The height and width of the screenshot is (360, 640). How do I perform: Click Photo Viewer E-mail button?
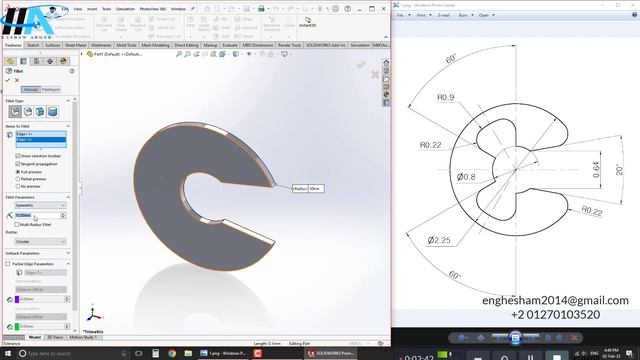[x=443, y=15]
